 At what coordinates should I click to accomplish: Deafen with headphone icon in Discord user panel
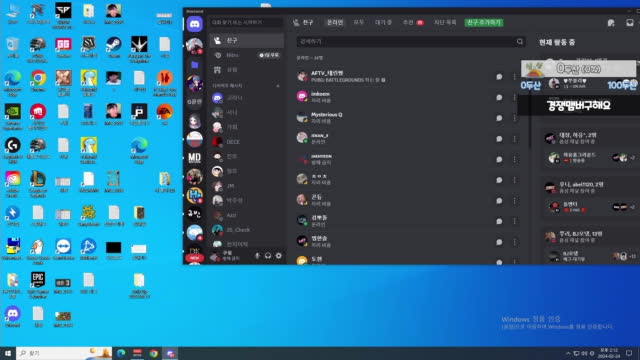pyautogui.click(x=268, y=256)
